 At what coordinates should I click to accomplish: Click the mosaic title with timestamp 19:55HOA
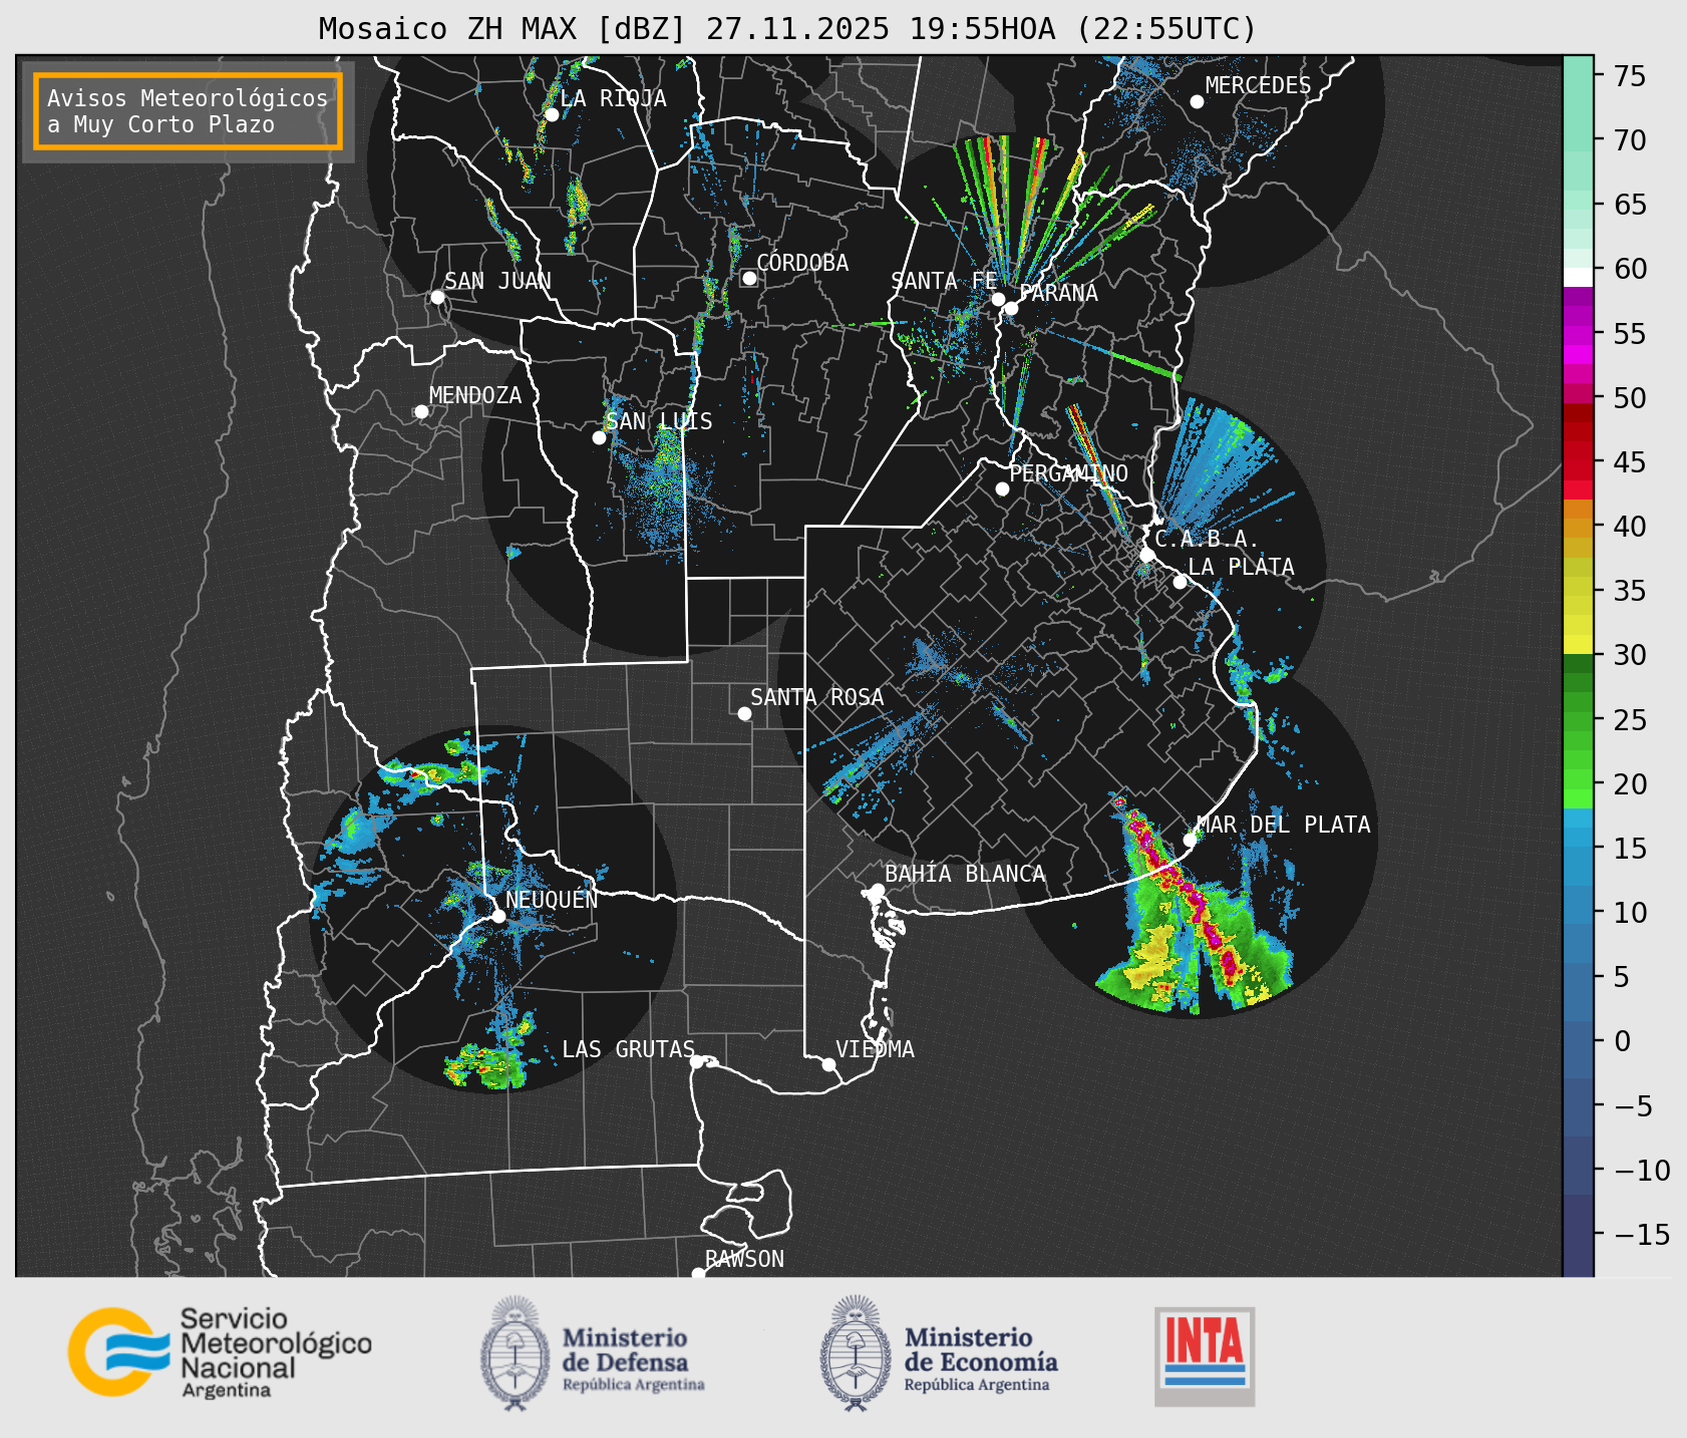click(787, 29)
